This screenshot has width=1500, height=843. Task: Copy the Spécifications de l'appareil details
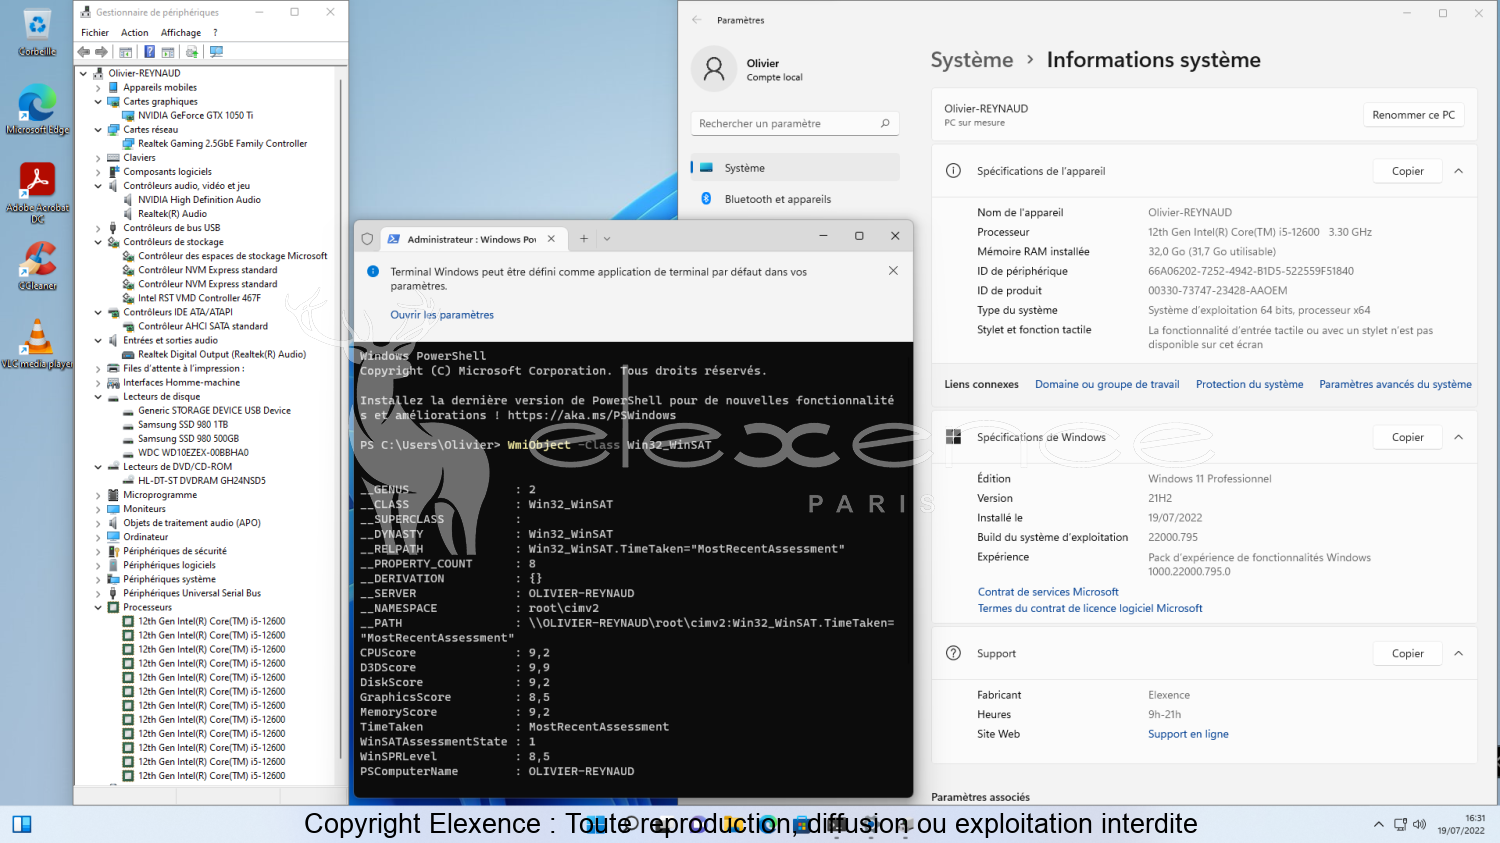pos(1408,171)
